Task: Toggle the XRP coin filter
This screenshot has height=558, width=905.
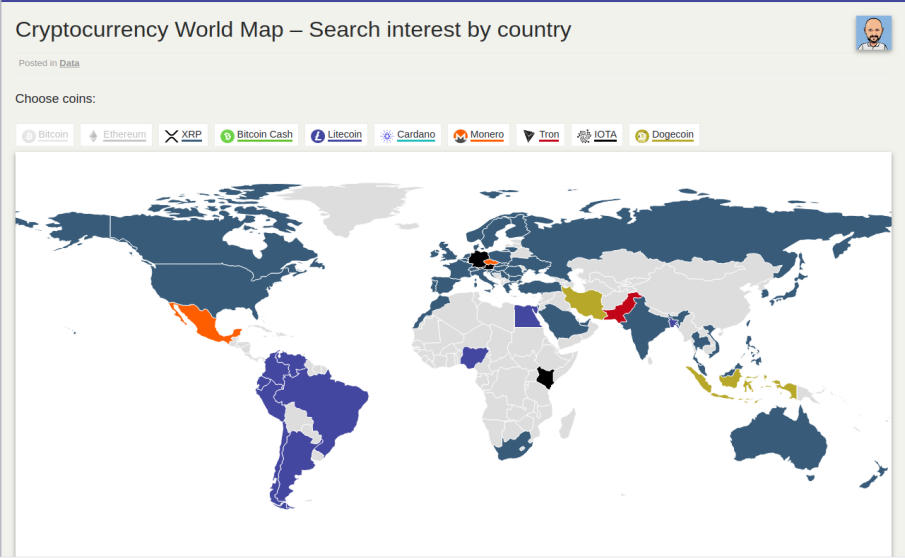Action: [183, 135]
